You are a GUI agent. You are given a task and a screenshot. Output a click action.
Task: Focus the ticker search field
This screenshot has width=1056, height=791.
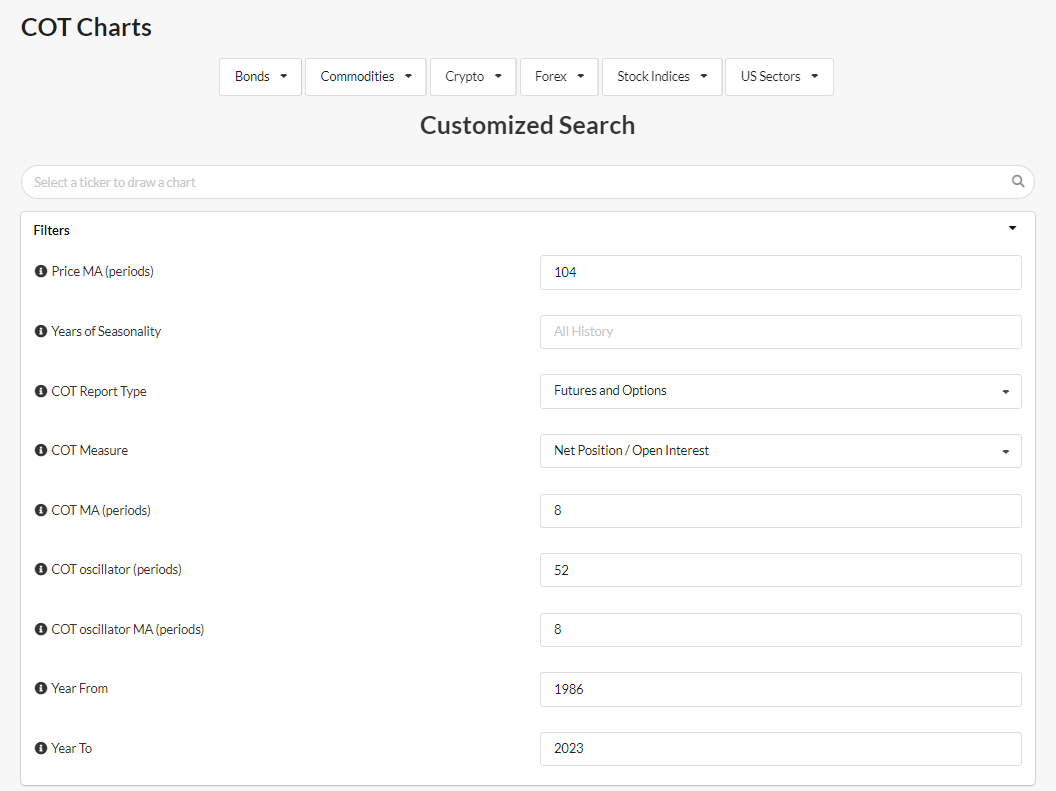pos(515,182)
